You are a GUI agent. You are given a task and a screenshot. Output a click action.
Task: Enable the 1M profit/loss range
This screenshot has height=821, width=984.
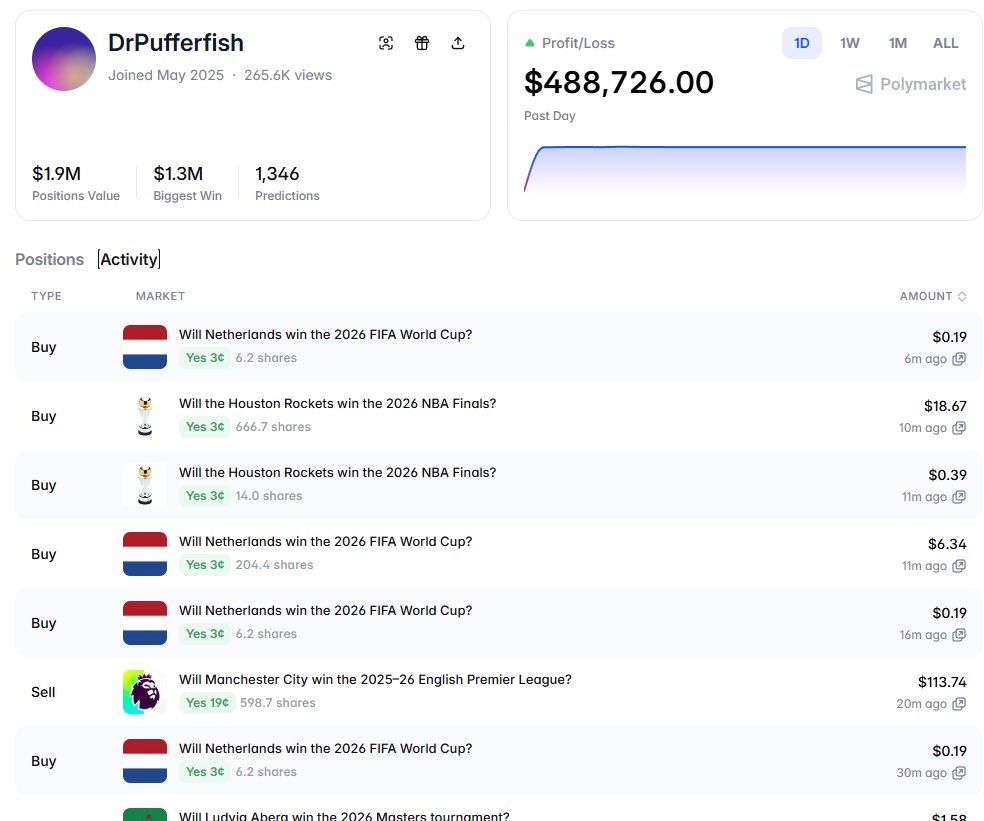(896, 43)
